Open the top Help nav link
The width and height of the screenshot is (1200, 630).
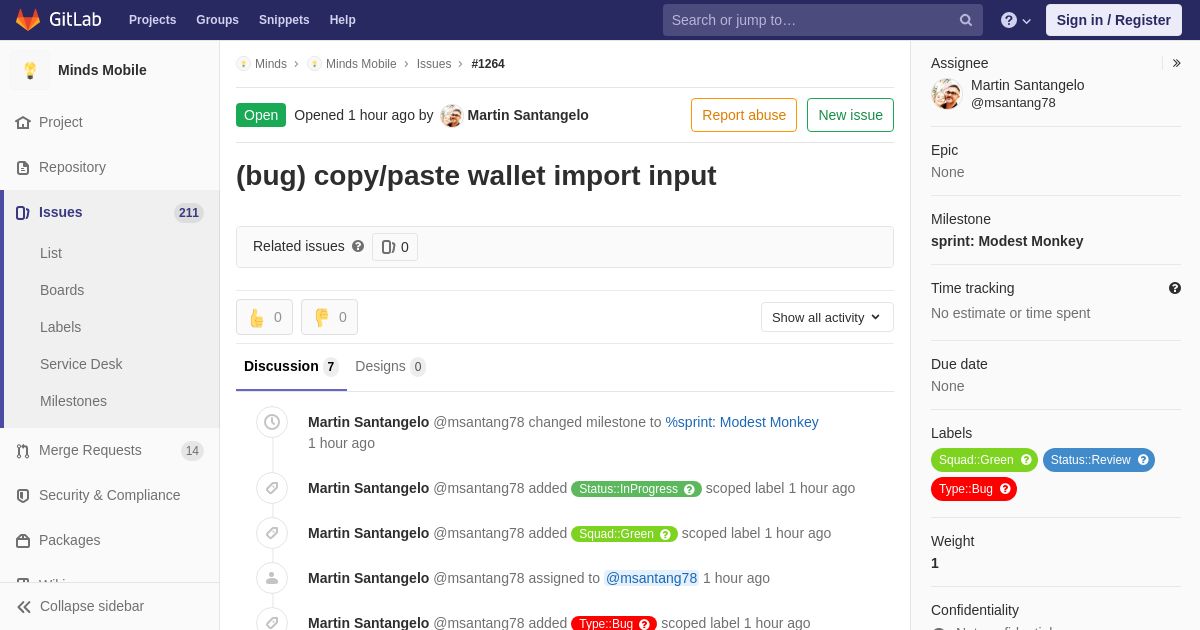coord(343,20)
